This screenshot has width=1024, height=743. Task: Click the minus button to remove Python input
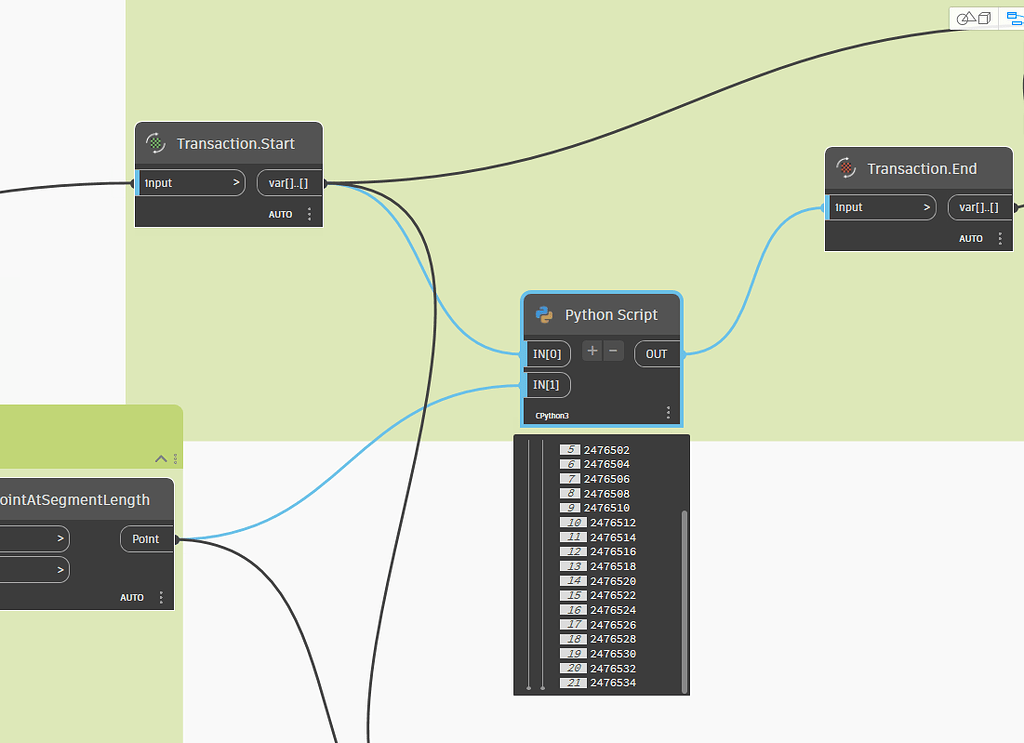[613, 351]
